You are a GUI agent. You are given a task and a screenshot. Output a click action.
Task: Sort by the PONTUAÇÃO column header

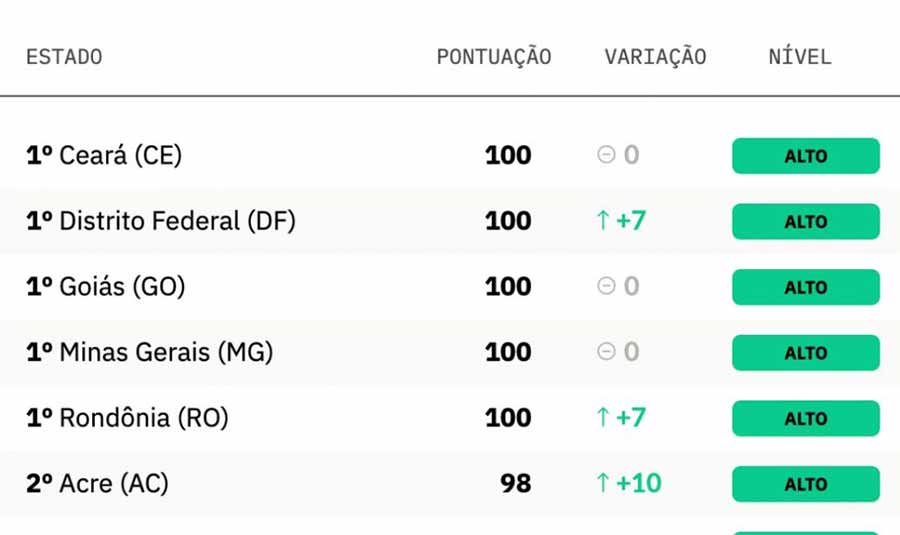tap(494, 57)
